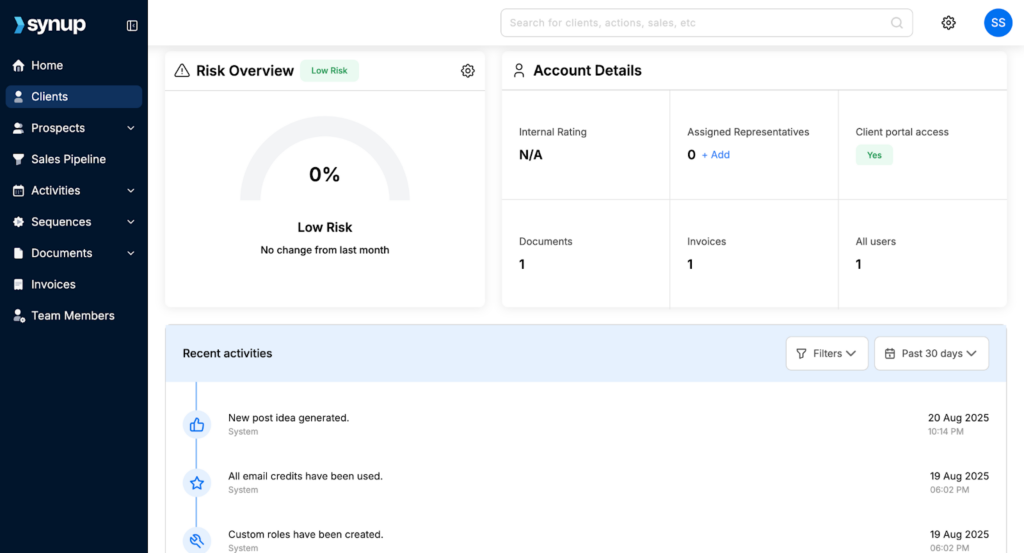Click the SS user avatar

click(x=997, y=23)
